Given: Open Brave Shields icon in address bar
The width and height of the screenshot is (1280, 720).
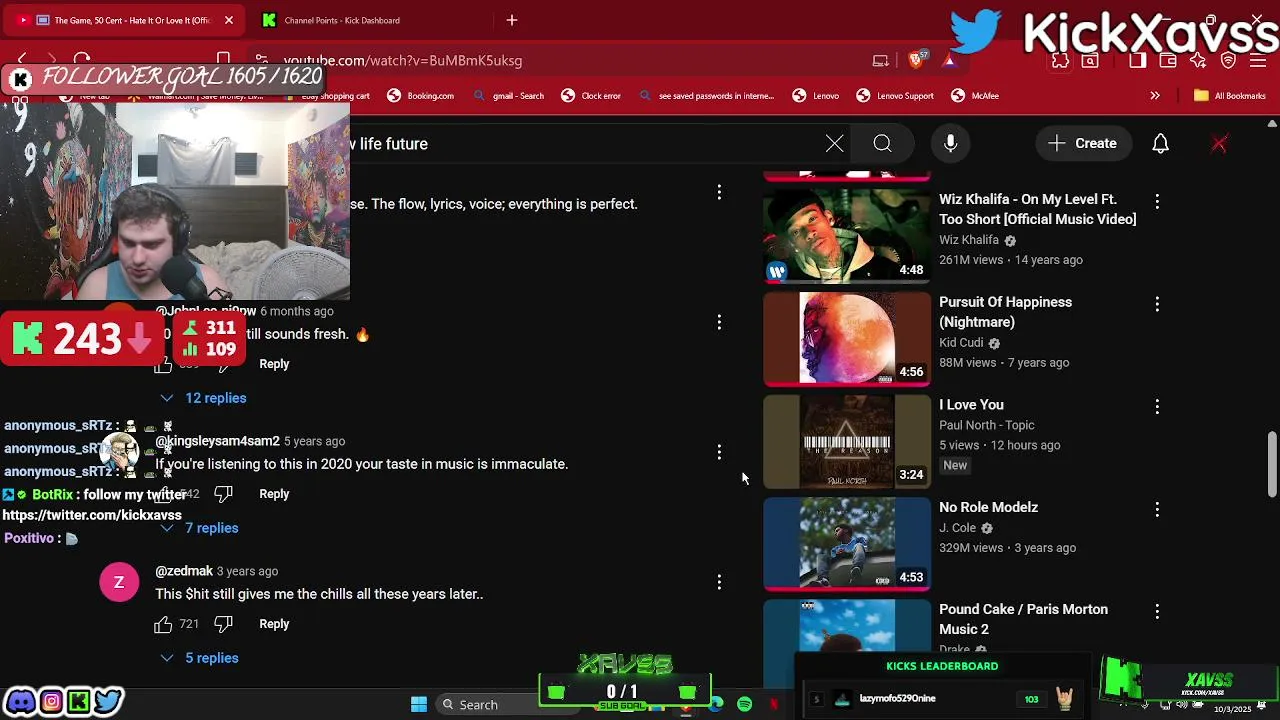Looking at the screenshot, I should click(916, 60).
